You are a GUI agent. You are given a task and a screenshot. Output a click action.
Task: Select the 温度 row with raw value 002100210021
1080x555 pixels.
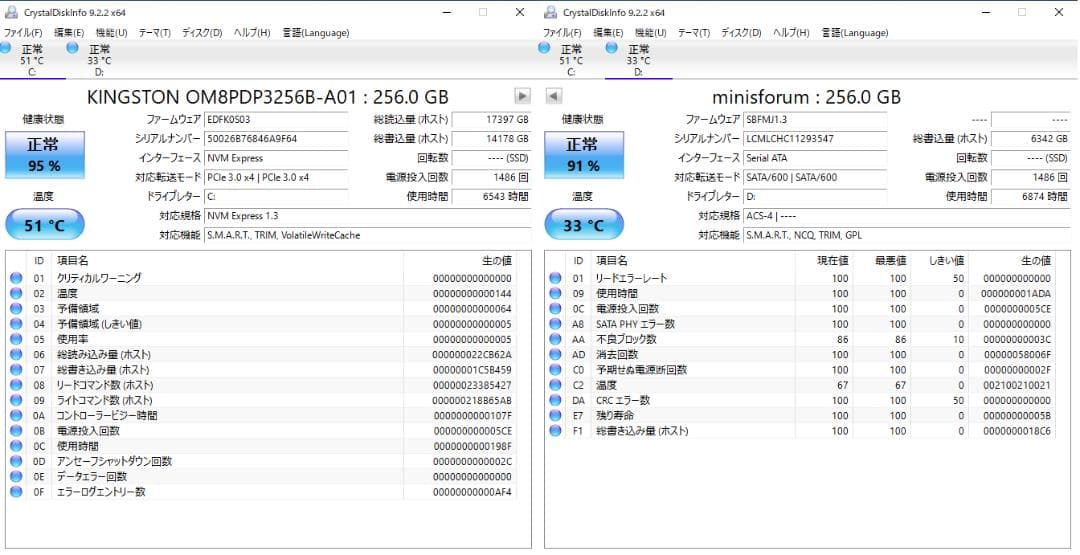[801, 385]
